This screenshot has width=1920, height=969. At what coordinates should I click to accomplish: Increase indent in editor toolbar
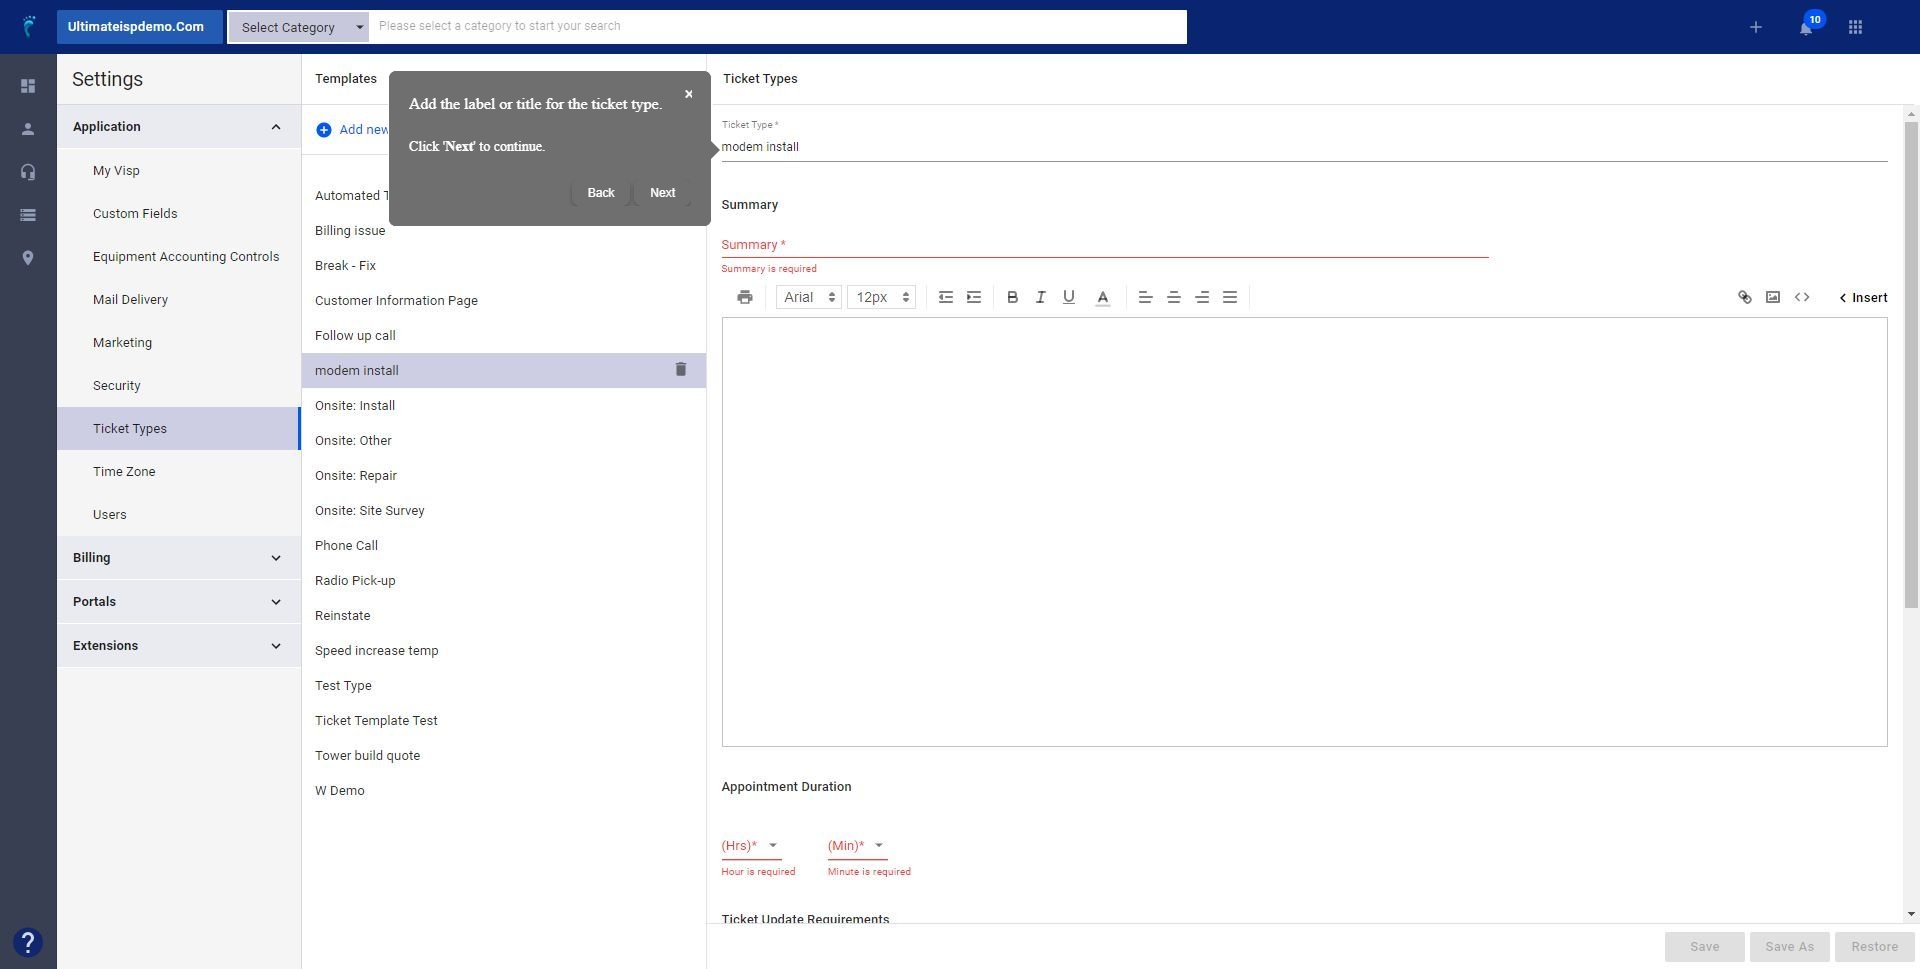(x=974, y=297)
